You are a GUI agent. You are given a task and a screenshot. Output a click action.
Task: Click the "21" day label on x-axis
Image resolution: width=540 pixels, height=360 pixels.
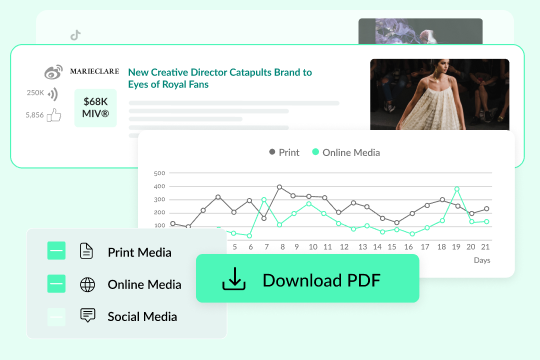coord(485,247)
